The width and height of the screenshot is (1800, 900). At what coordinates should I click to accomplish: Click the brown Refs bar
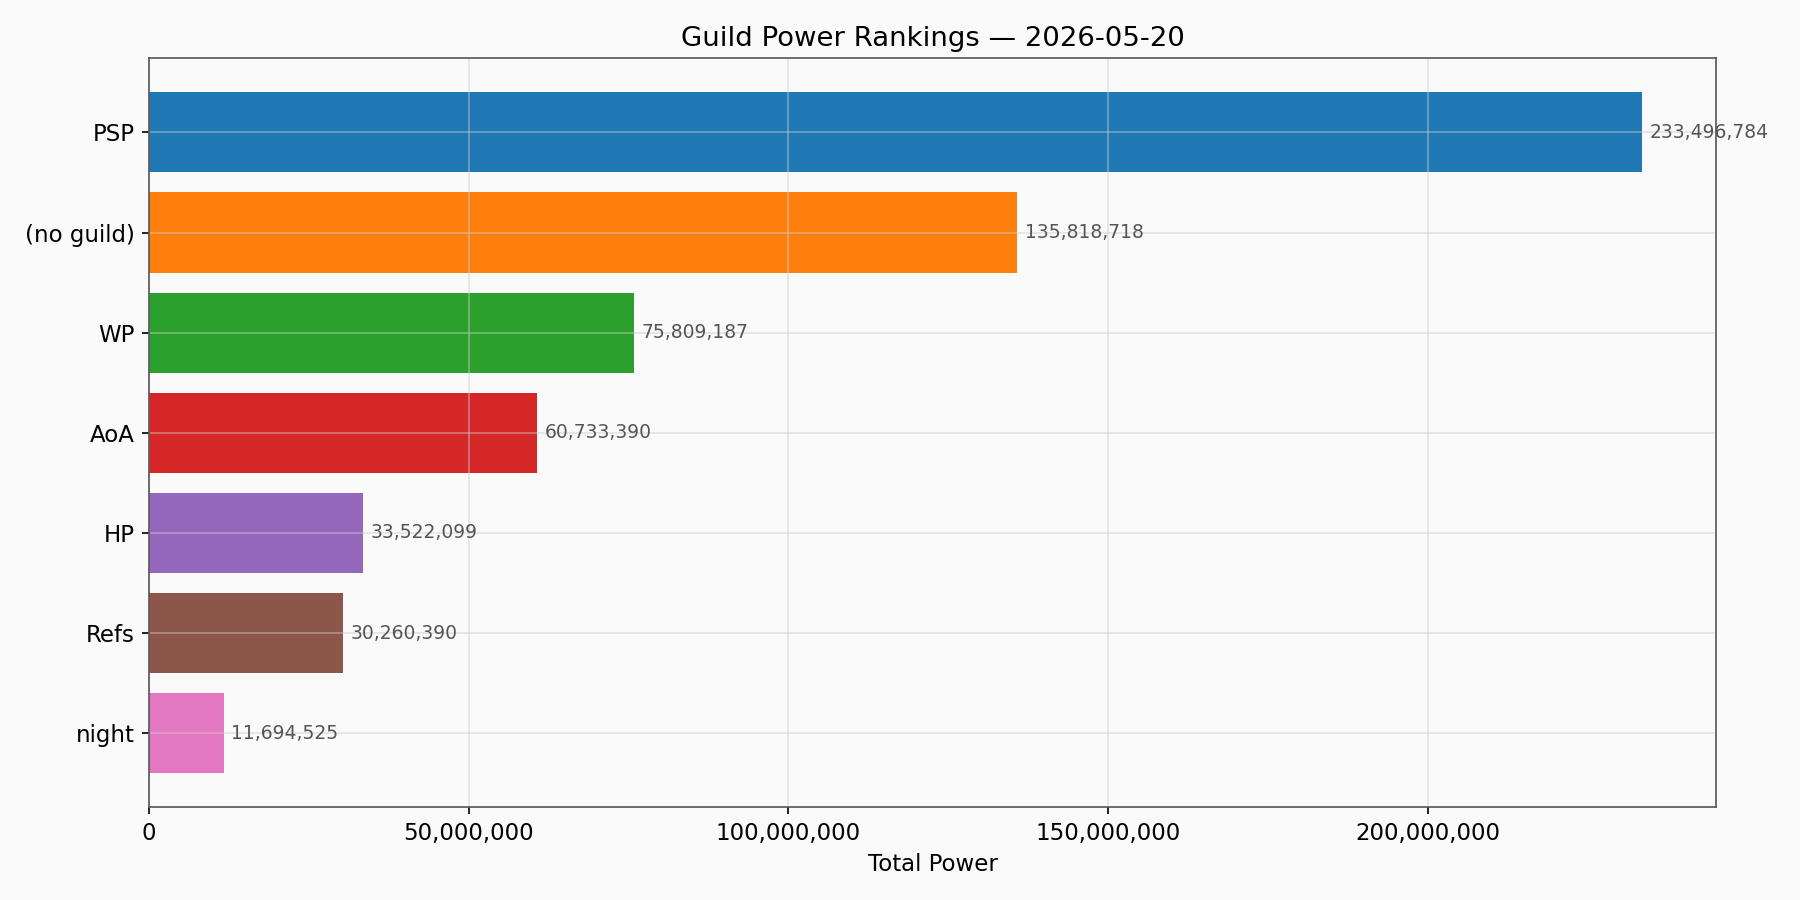click(x=246, y=633)
